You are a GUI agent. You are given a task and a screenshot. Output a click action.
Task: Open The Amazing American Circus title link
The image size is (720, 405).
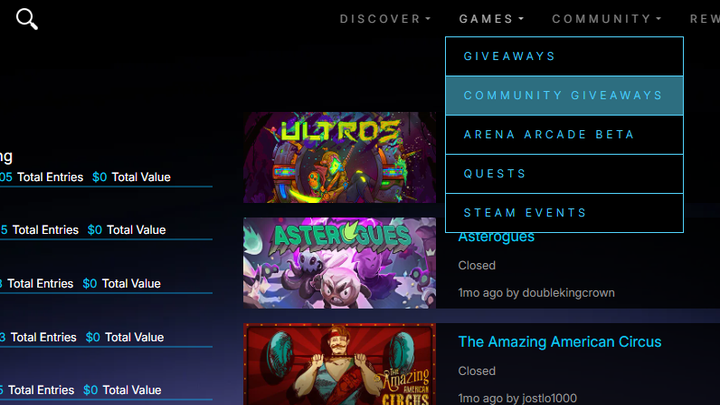pyautogui.click(x=560, y=342)
